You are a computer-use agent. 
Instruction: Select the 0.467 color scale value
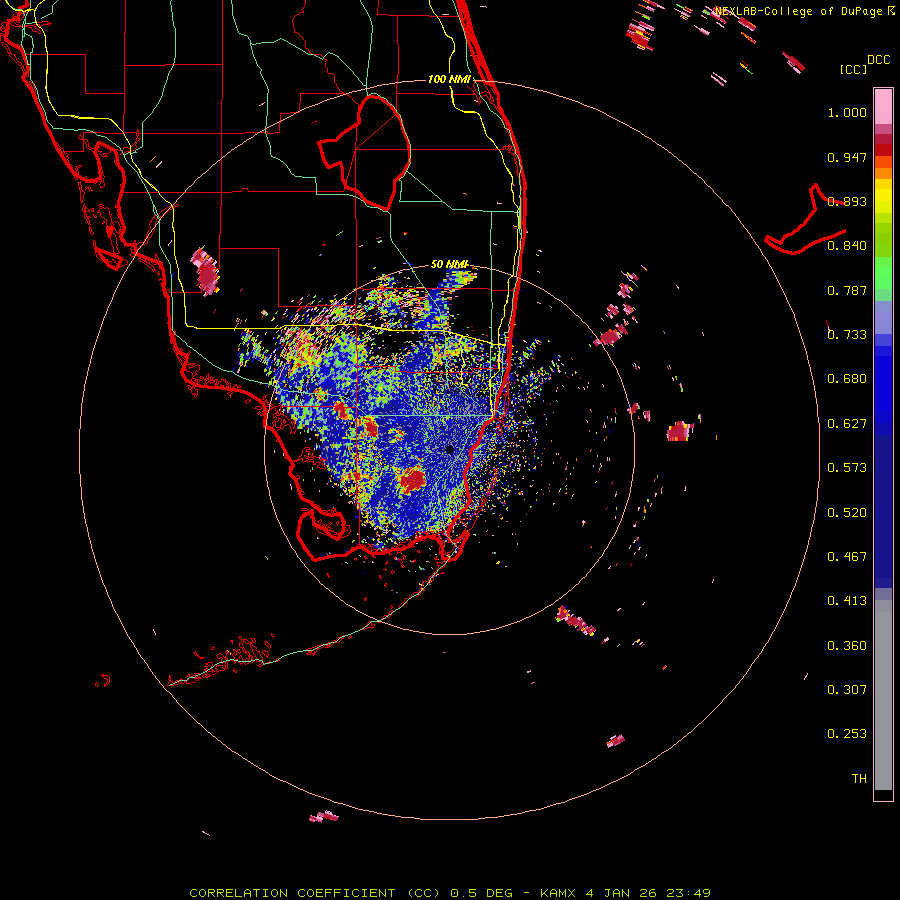click(847, 557)
